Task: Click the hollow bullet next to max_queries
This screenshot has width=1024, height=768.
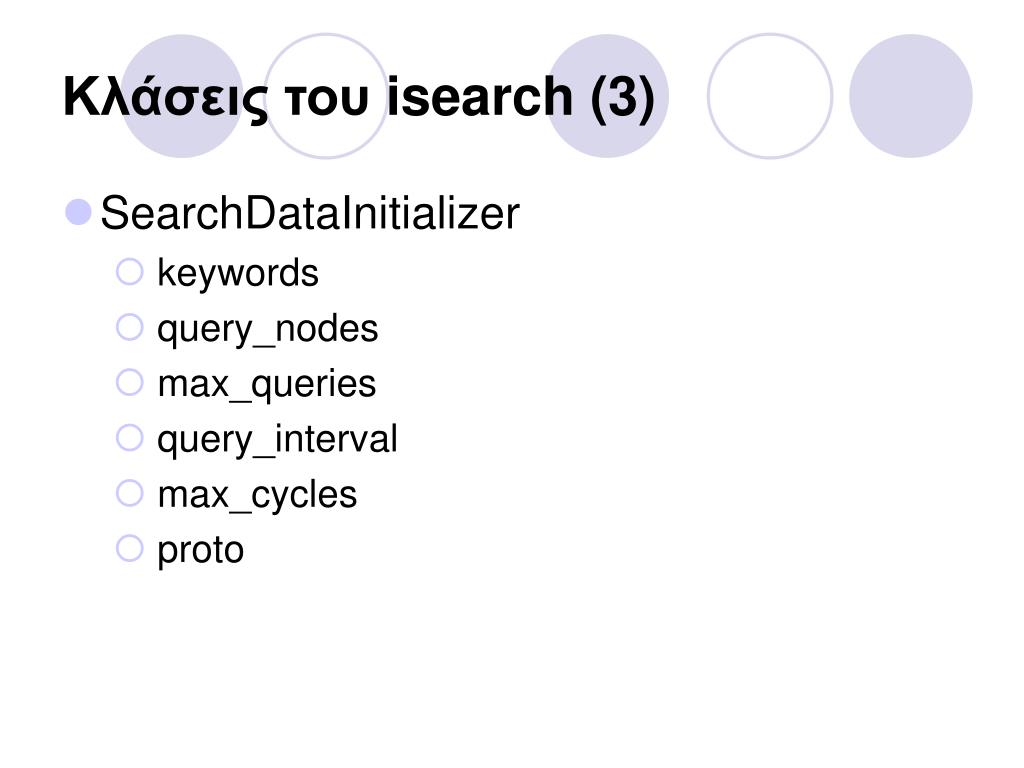Action: (x=129, y=383)
